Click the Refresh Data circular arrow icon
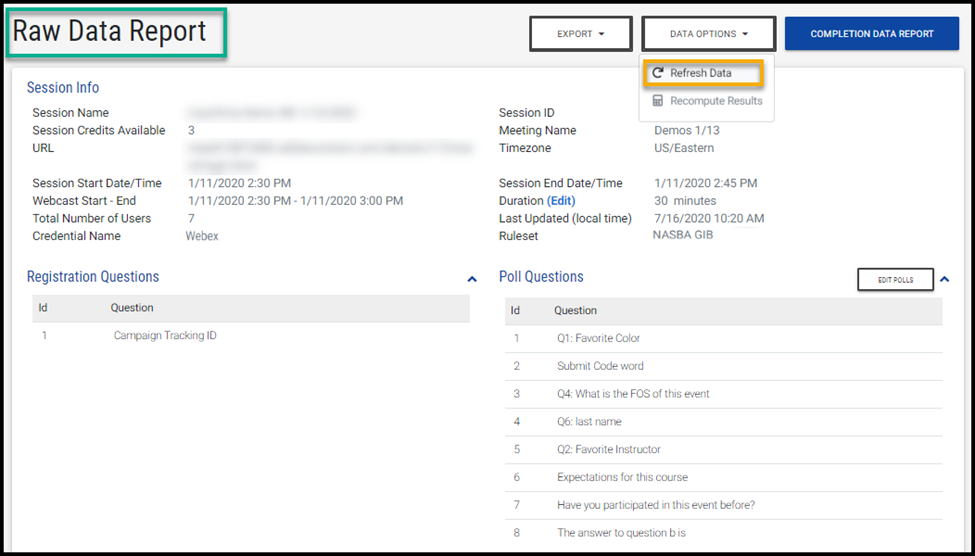975x556 pixels. [x=658, y=73]
